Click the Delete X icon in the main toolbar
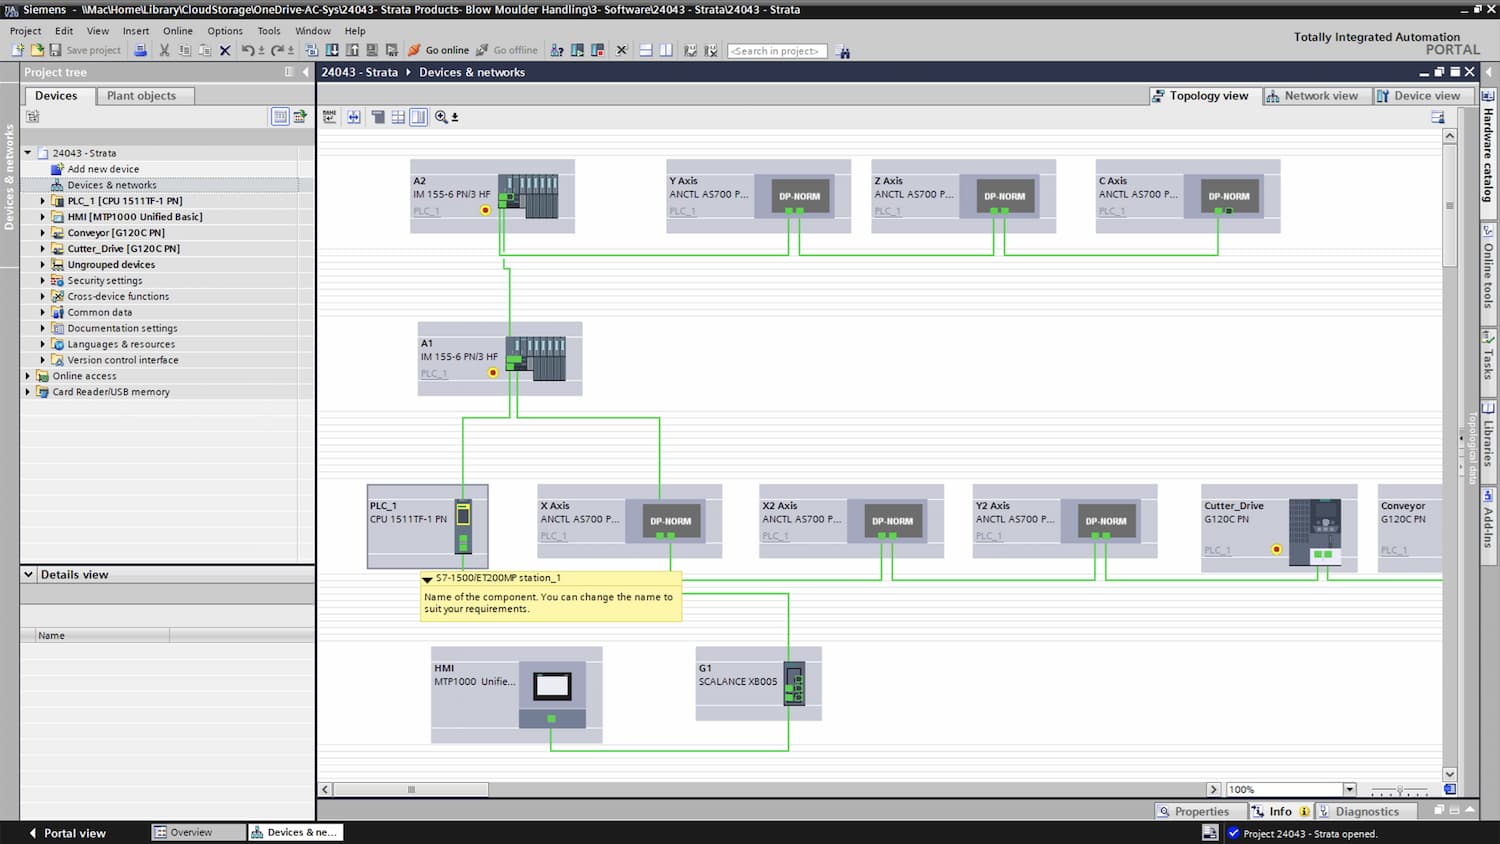This screenshot has width=1500, height=844. click(225, 50)
